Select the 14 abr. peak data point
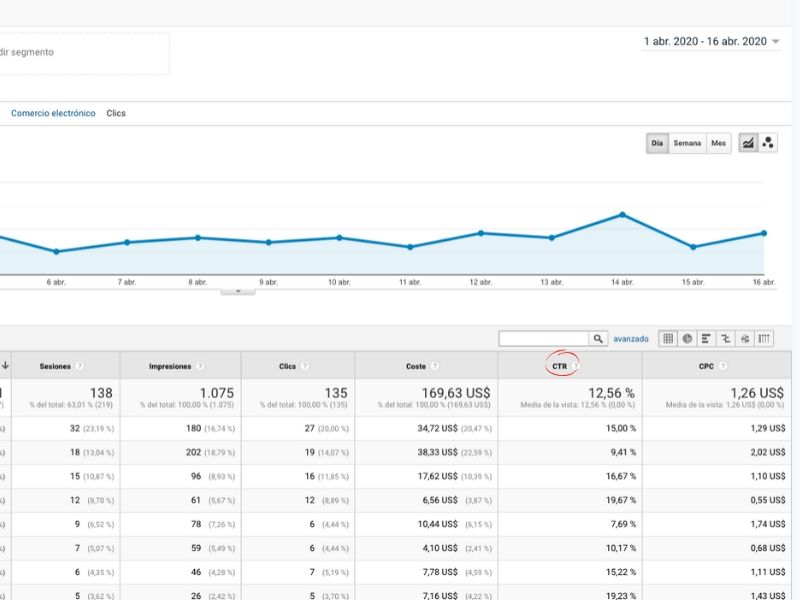This screenshot has width=800, height=600. [622, 215]
